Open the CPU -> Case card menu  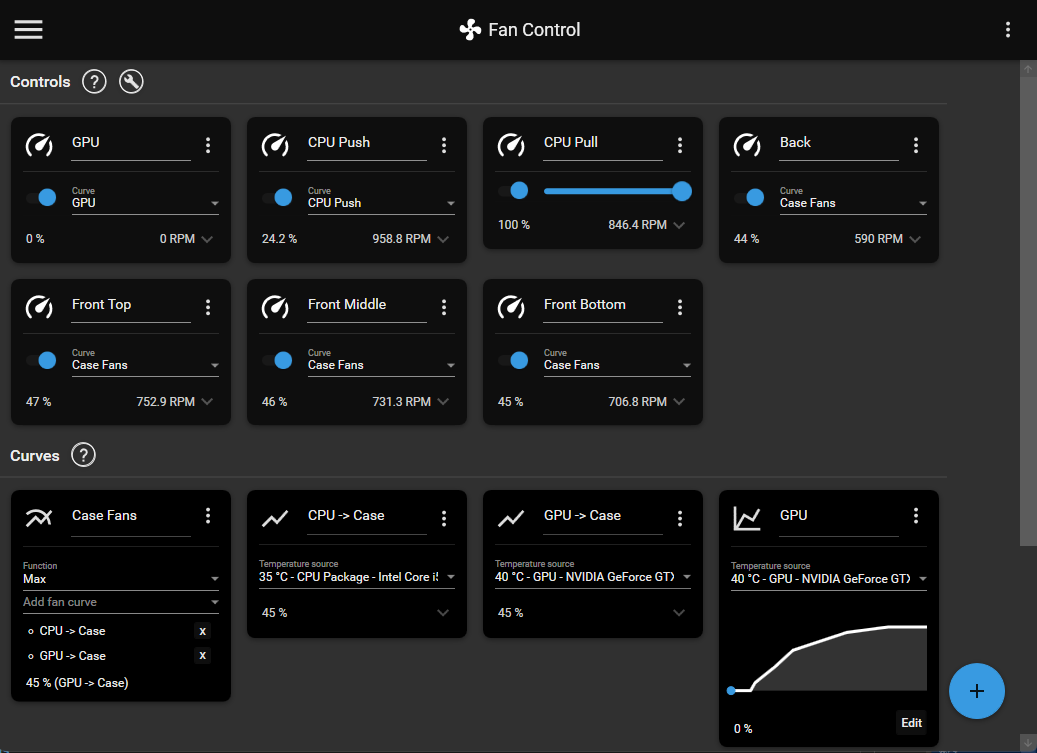pyautogui.click(x=444, y=519)
